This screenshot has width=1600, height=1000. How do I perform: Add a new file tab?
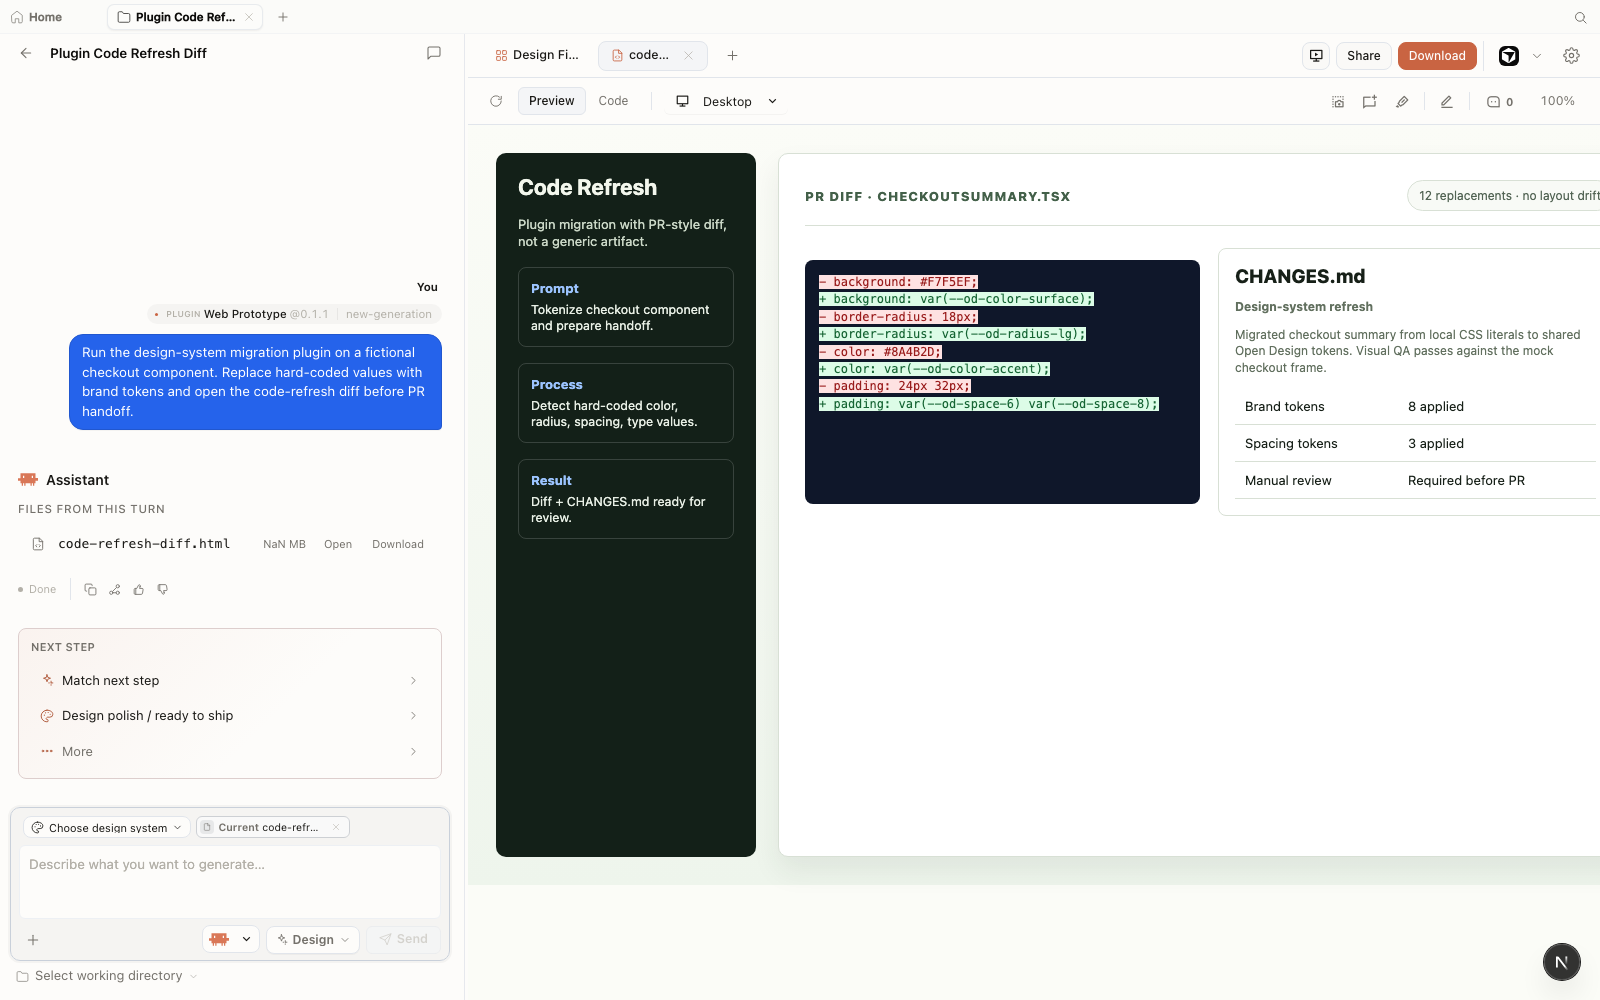(x=732, y=56)
